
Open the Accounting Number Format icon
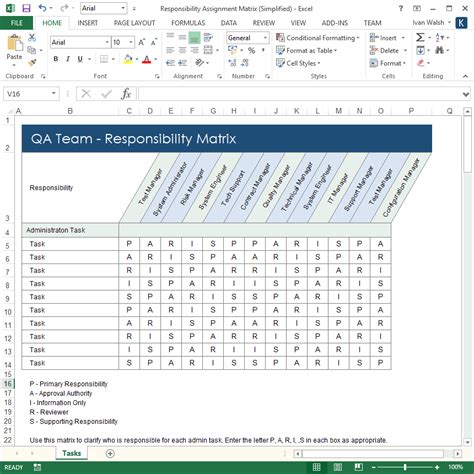click(232, 50)
